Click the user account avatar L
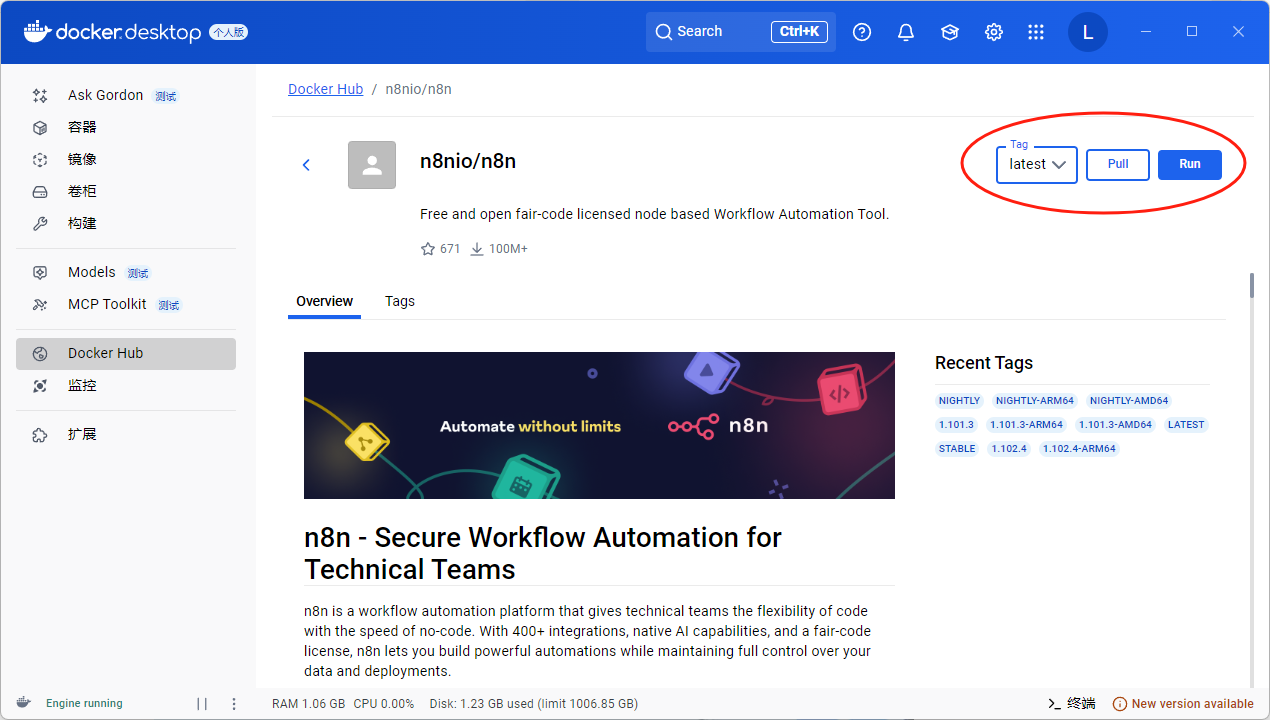 coord(1087,32)
